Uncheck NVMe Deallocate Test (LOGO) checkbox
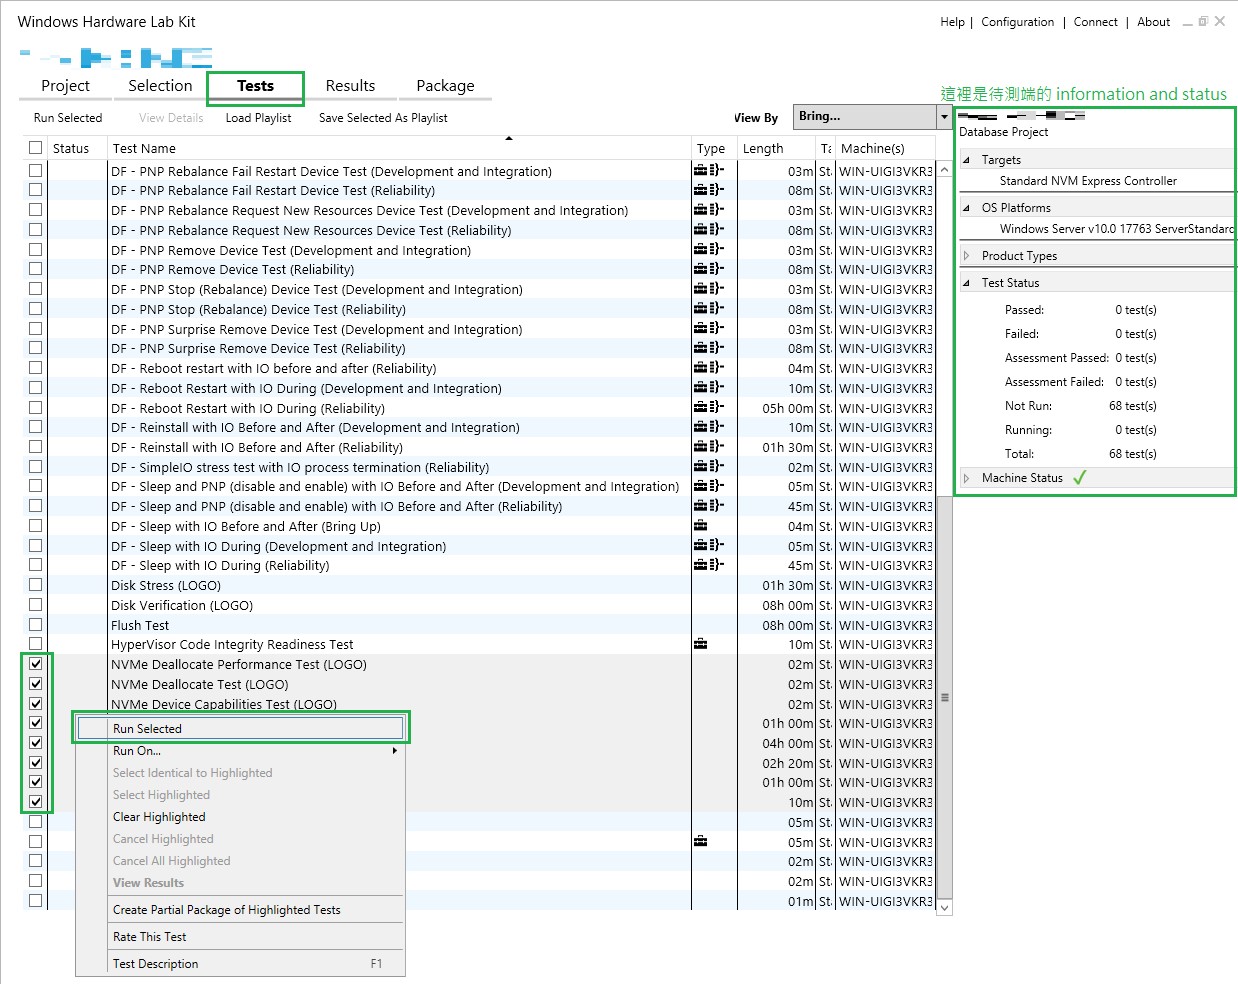Viewport: 1238px width, 984px height. point(36,684)
